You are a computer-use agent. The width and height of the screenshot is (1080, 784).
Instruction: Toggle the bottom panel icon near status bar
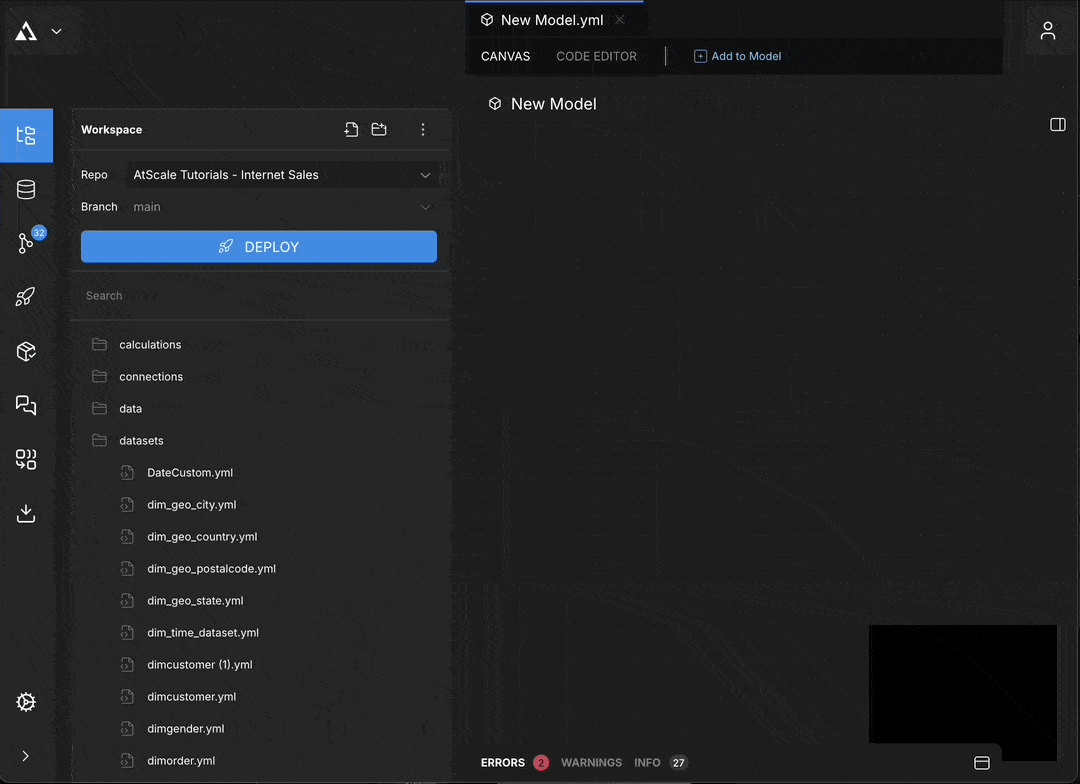tap(981, 763)
